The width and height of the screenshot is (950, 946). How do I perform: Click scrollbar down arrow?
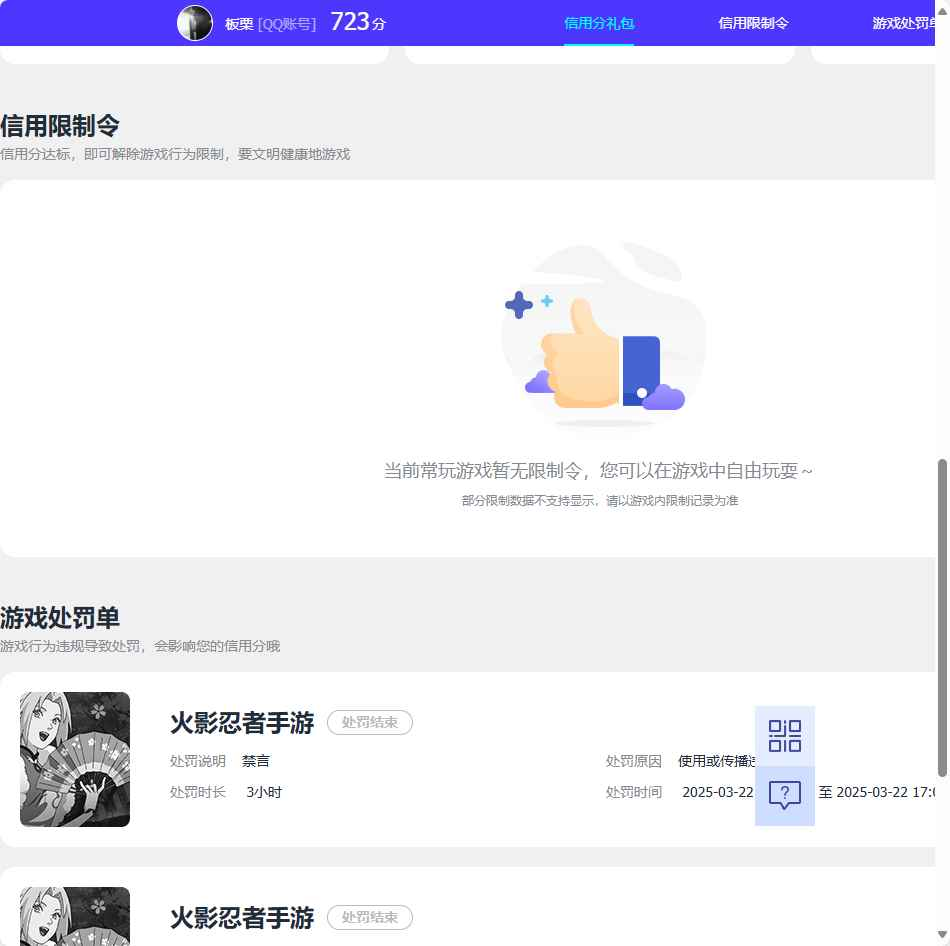click(x=942, y=934)
